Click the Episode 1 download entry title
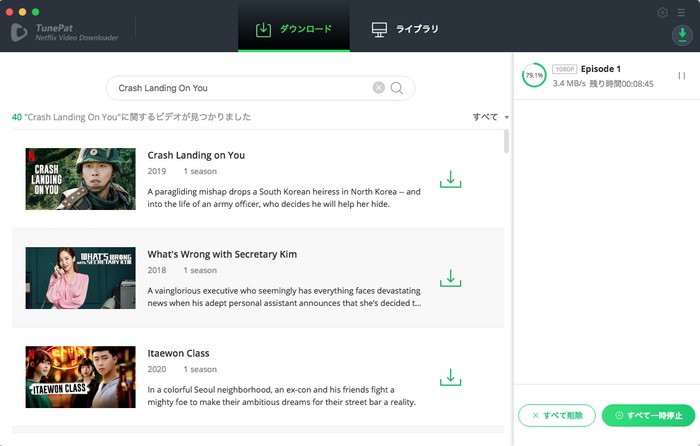700x446 pixels. tap(600, 69)
